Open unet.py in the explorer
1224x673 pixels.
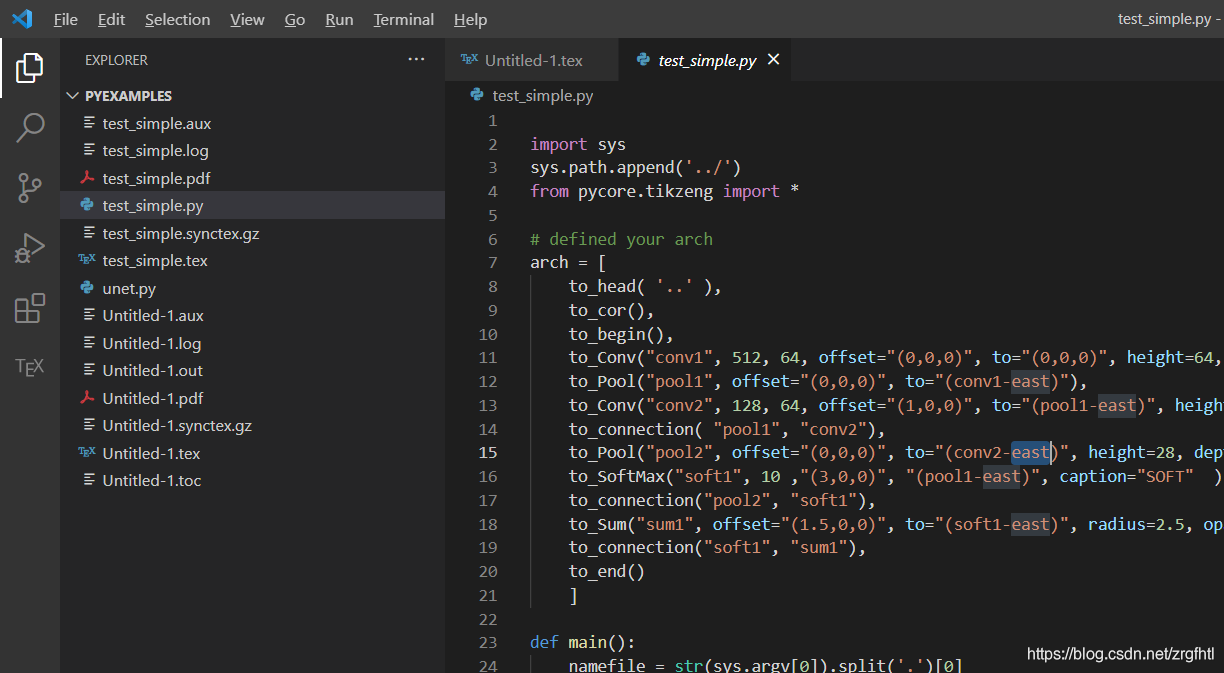[252, 288]
